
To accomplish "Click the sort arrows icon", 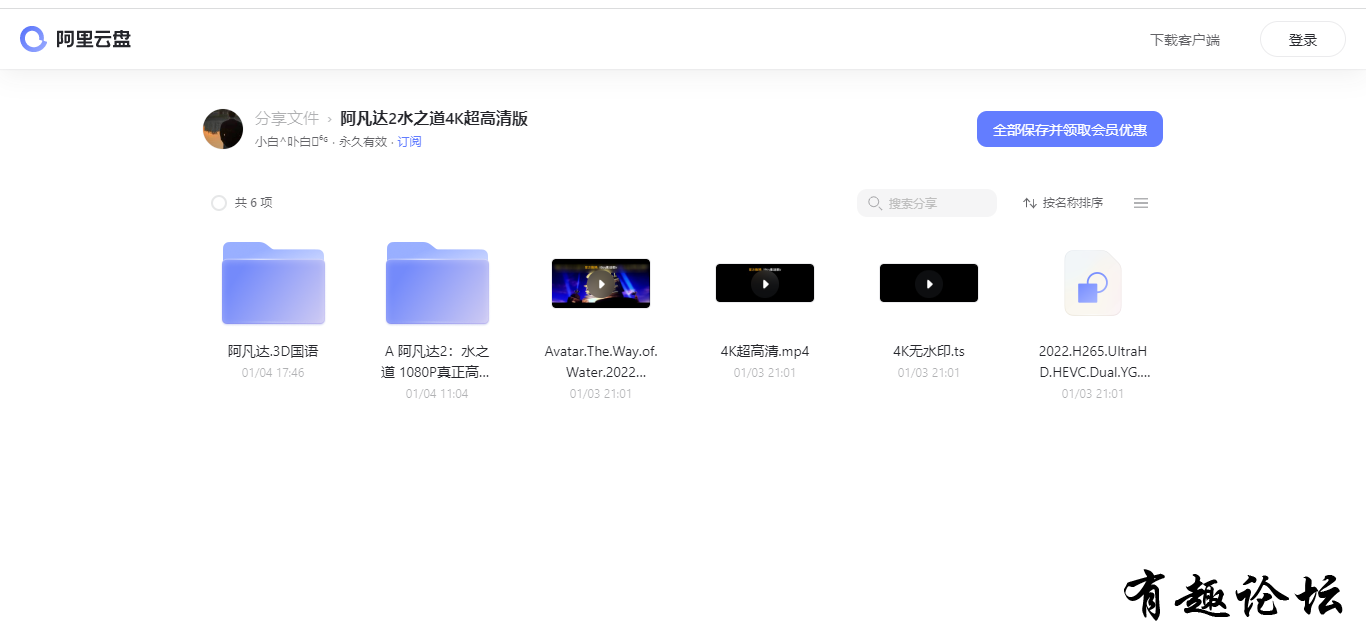I will 1030,203.
